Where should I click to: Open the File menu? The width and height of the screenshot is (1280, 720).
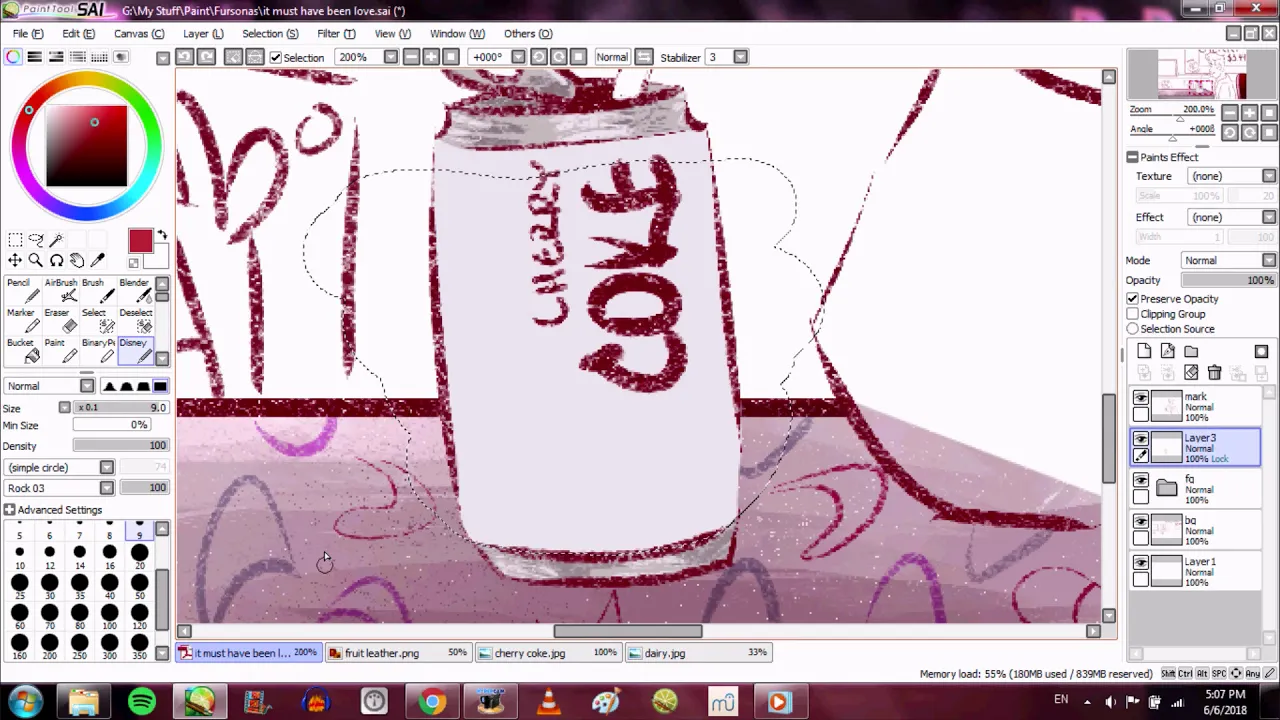tap(27, 33)
